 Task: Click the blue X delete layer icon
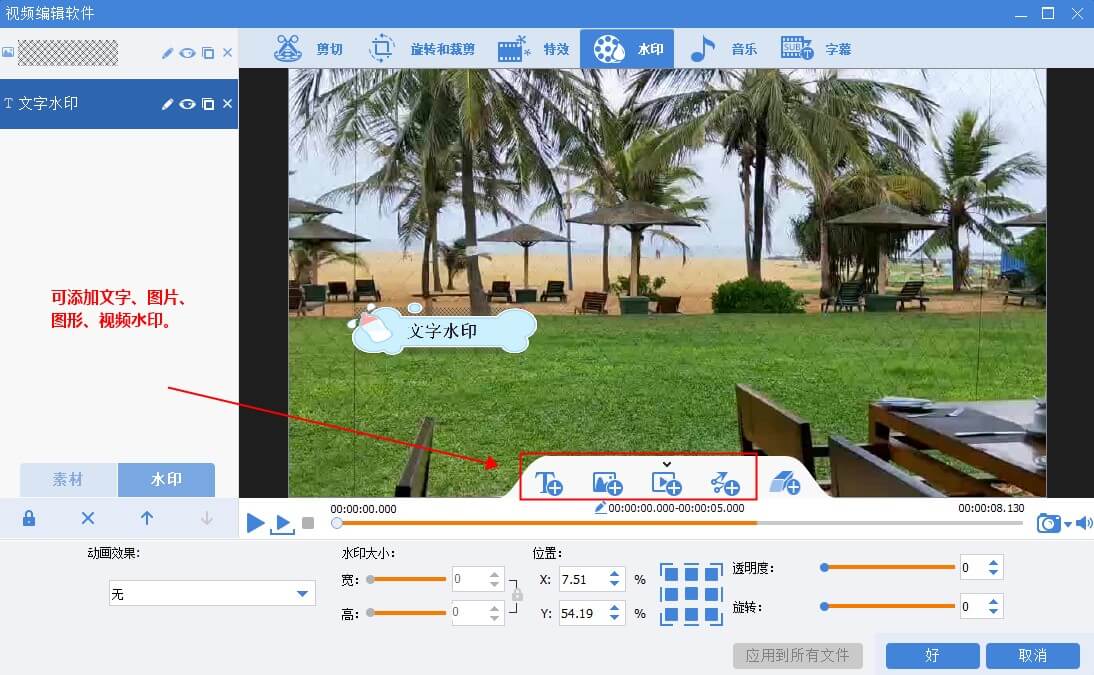88,518
